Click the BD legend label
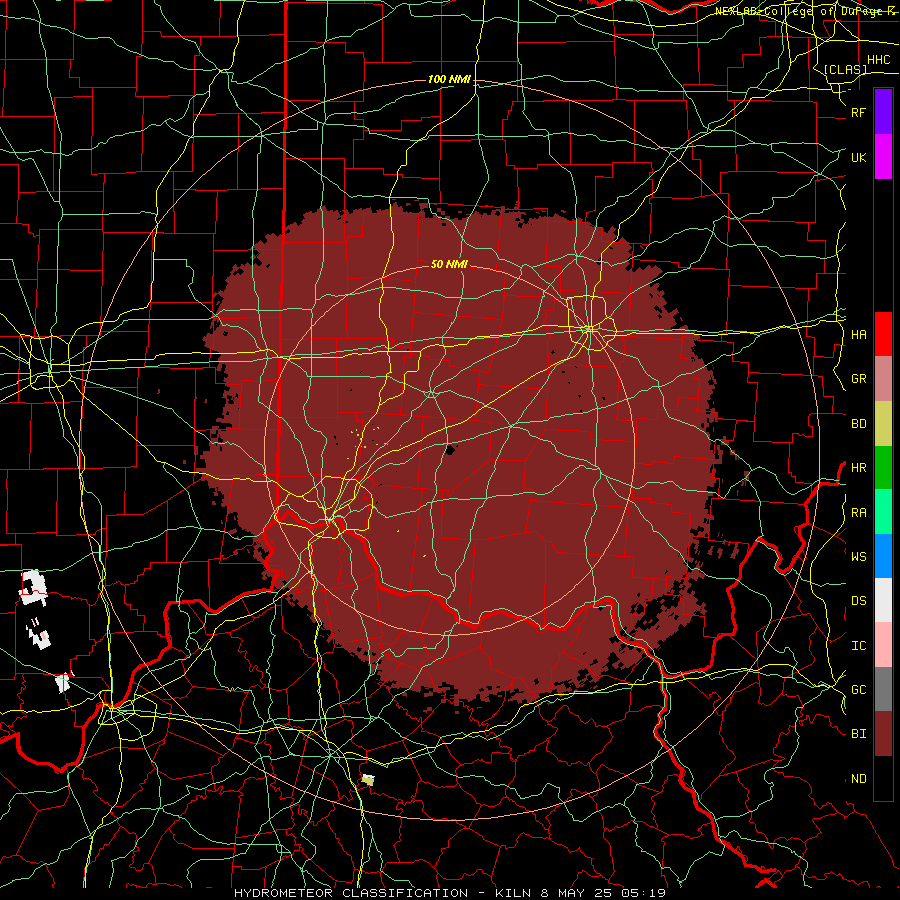Image resolution: width=900 pixels, height=900 pixels. [859, 424]
